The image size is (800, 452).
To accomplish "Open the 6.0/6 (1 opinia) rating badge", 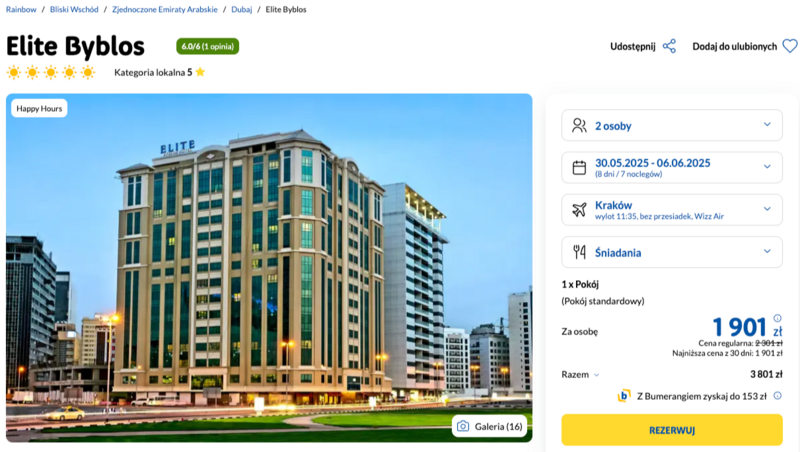I will (208, 46).
